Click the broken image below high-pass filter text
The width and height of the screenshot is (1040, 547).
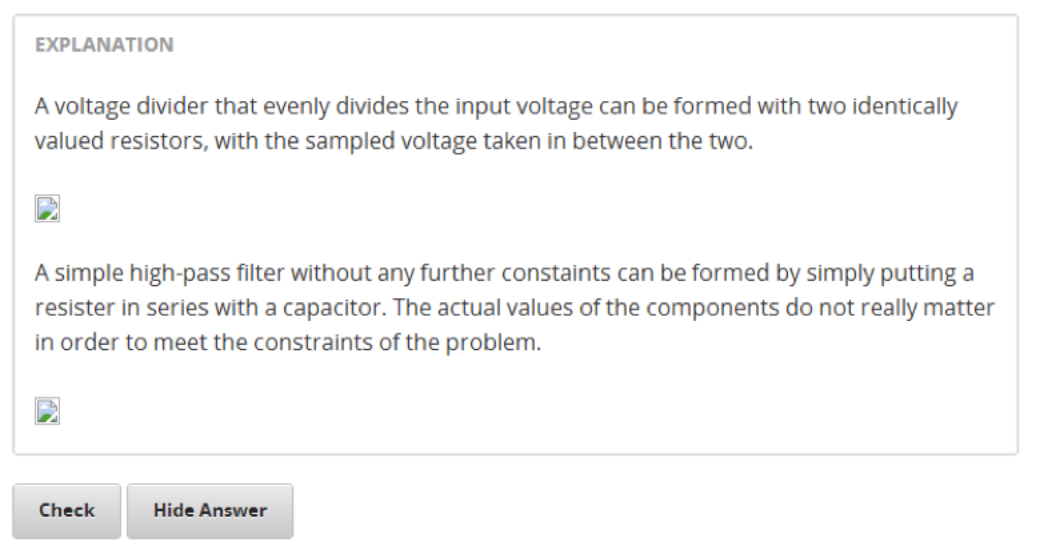click(47, 411)
